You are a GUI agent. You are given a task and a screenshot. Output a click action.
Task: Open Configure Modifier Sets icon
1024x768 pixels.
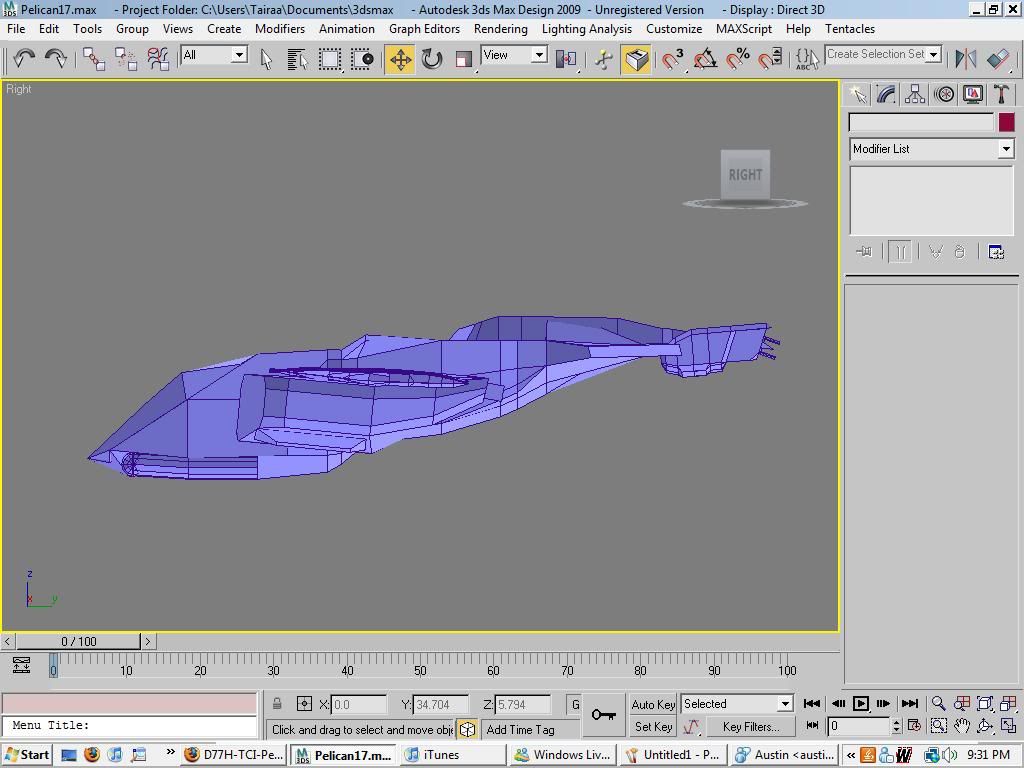(996, 251)
